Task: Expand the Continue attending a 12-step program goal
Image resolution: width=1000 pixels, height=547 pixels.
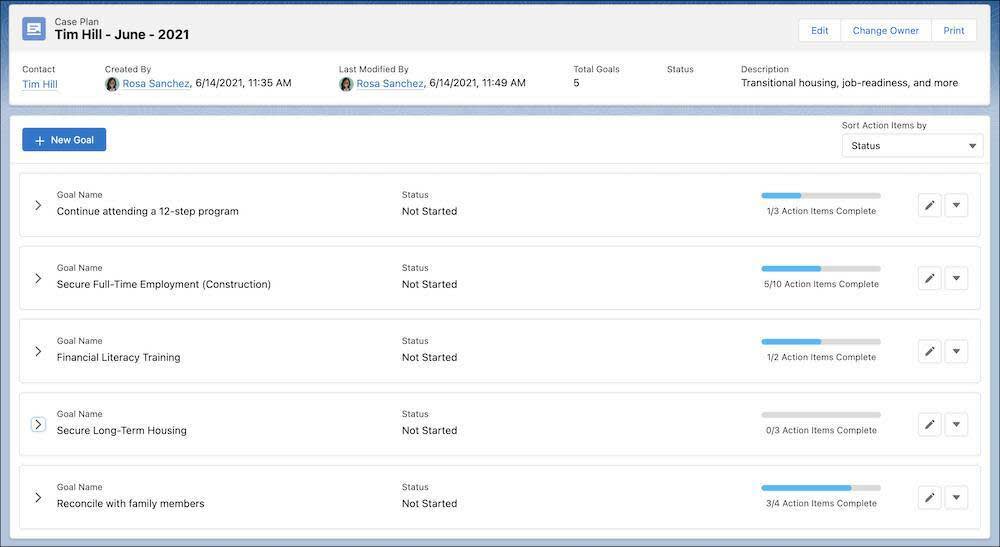Action: coord(38,205)
